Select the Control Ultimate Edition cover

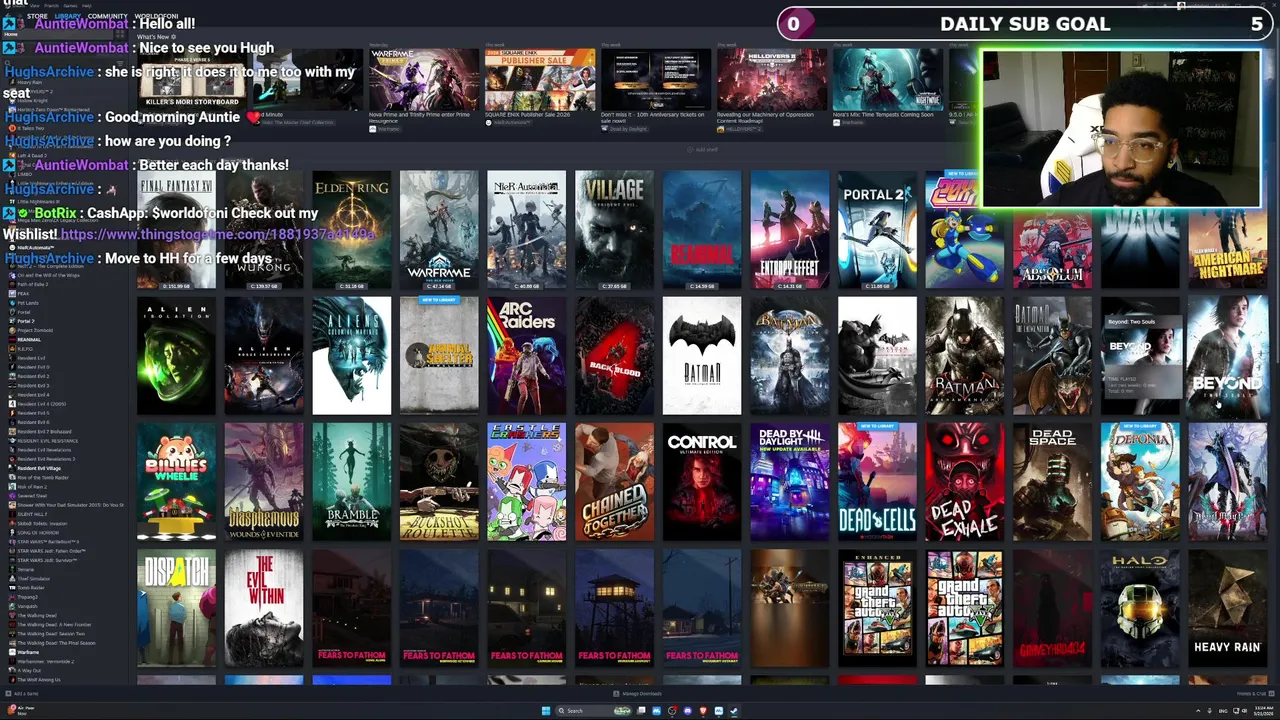coord(702,481)
